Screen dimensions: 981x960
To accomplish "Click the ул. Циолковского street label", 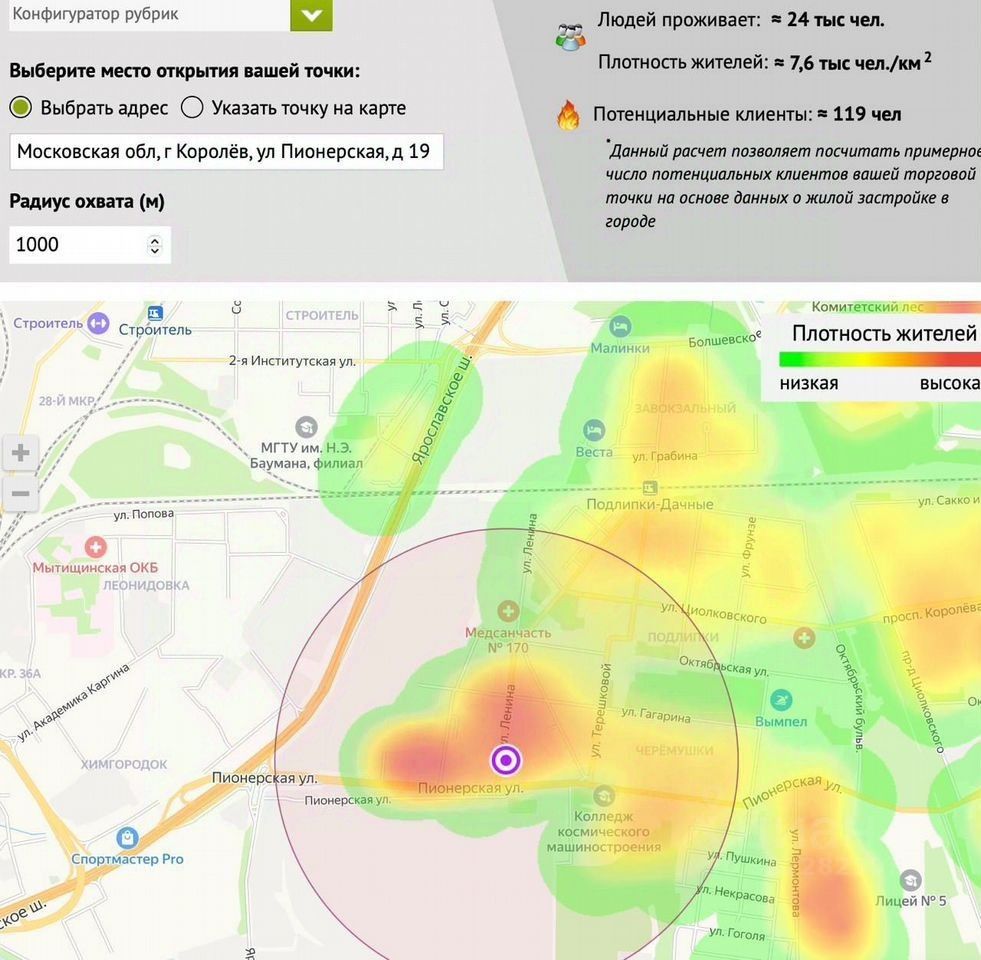I will (713, 613).
